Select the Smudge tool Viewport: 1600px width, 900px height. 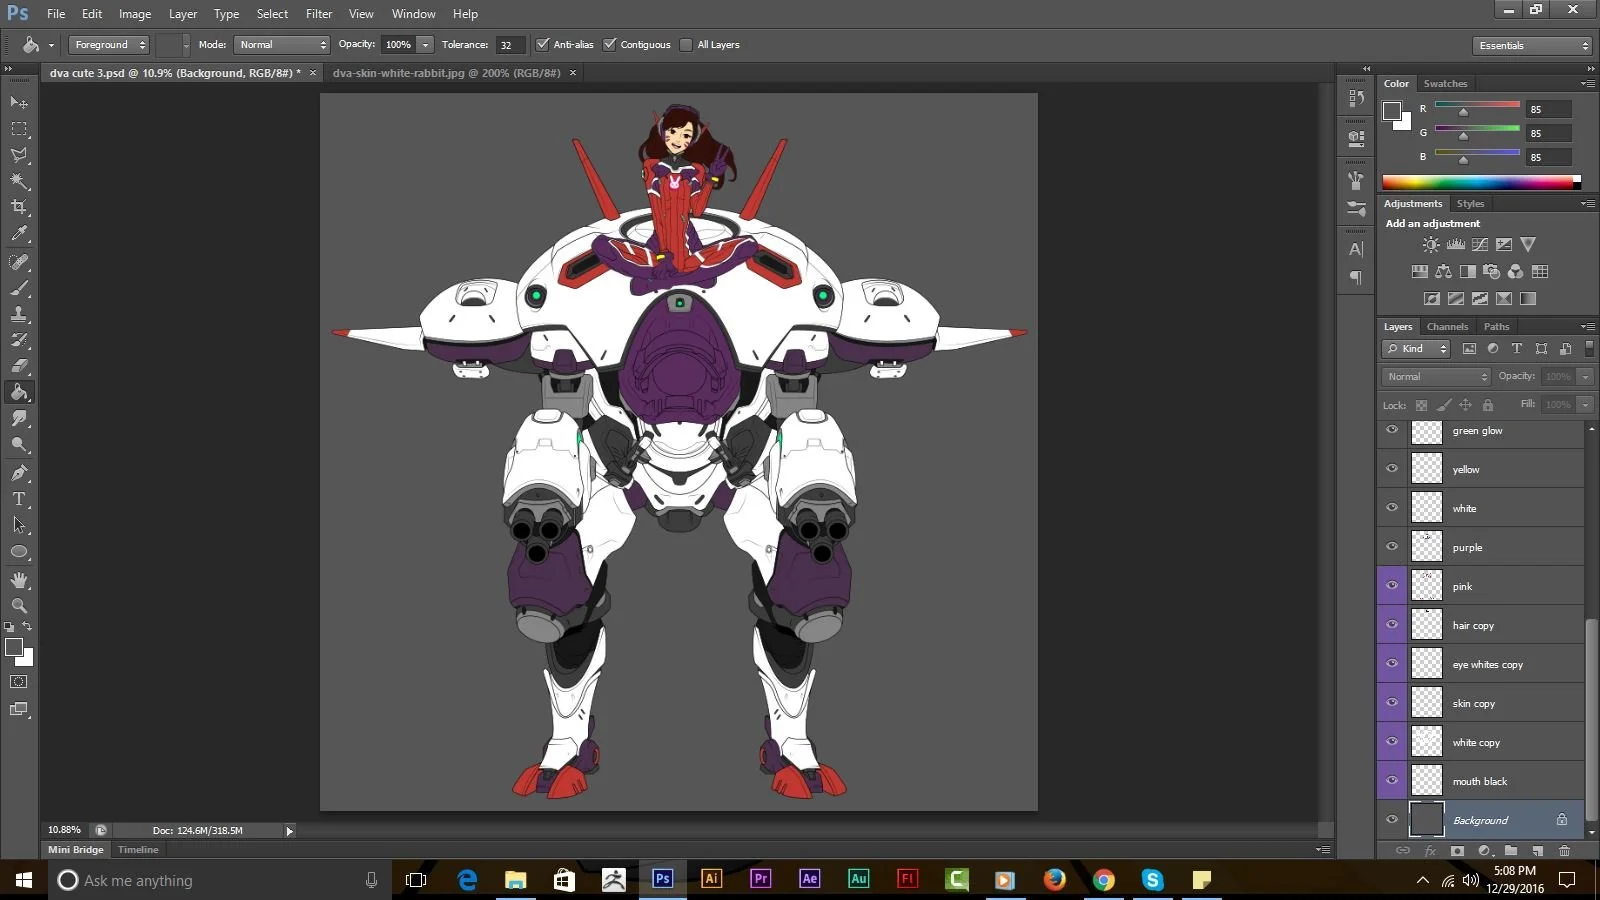point(19,418)
